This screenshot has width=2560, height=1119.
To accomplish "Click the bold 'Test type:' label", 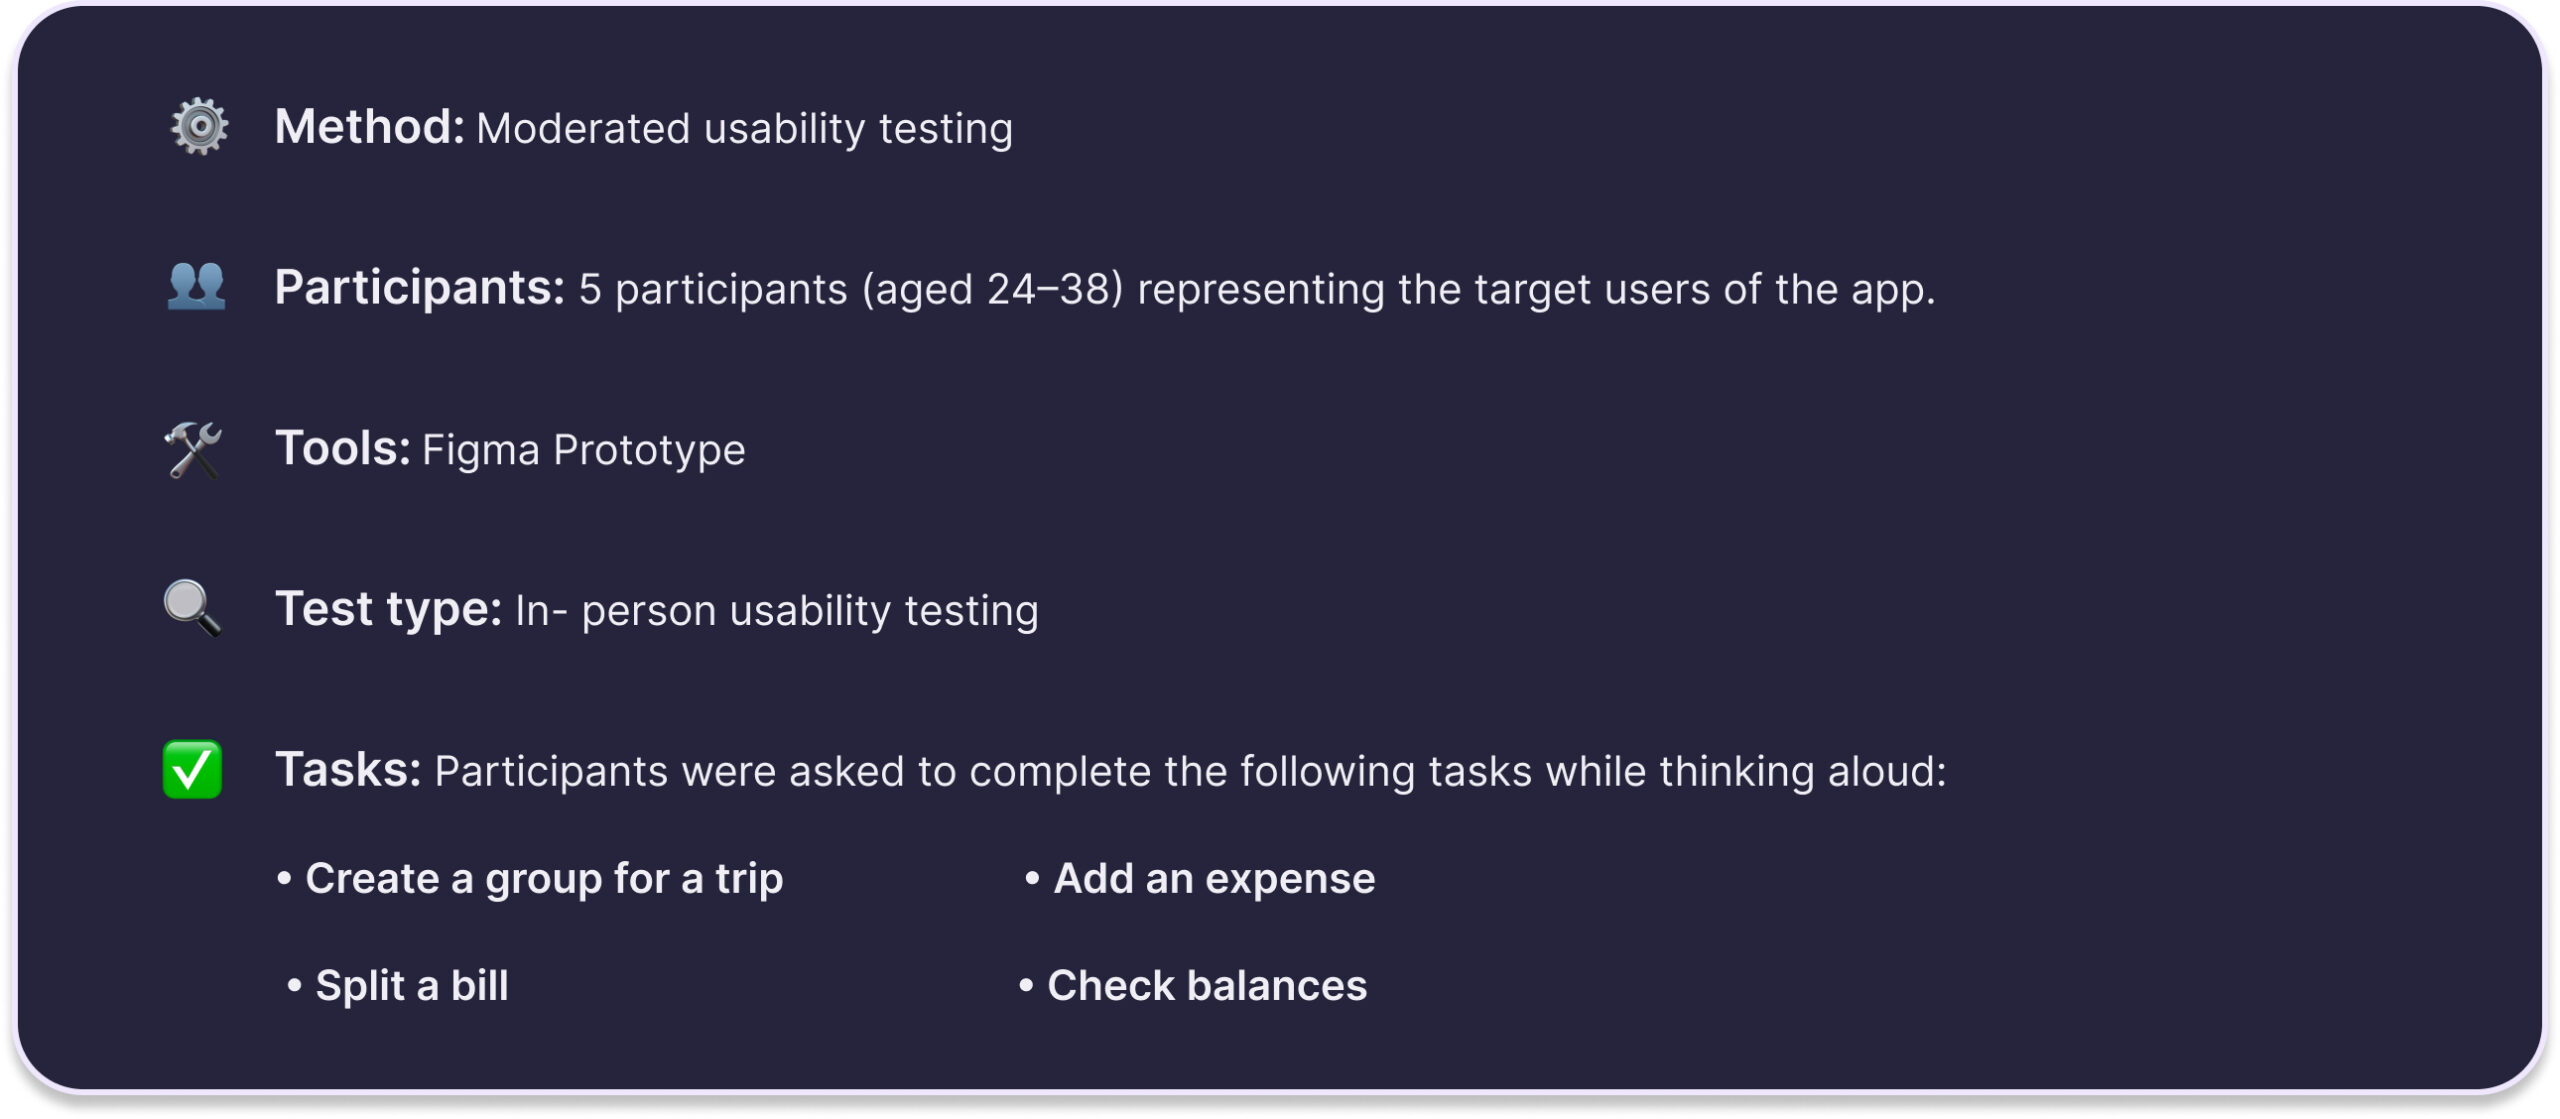I will tap(388, 609).
